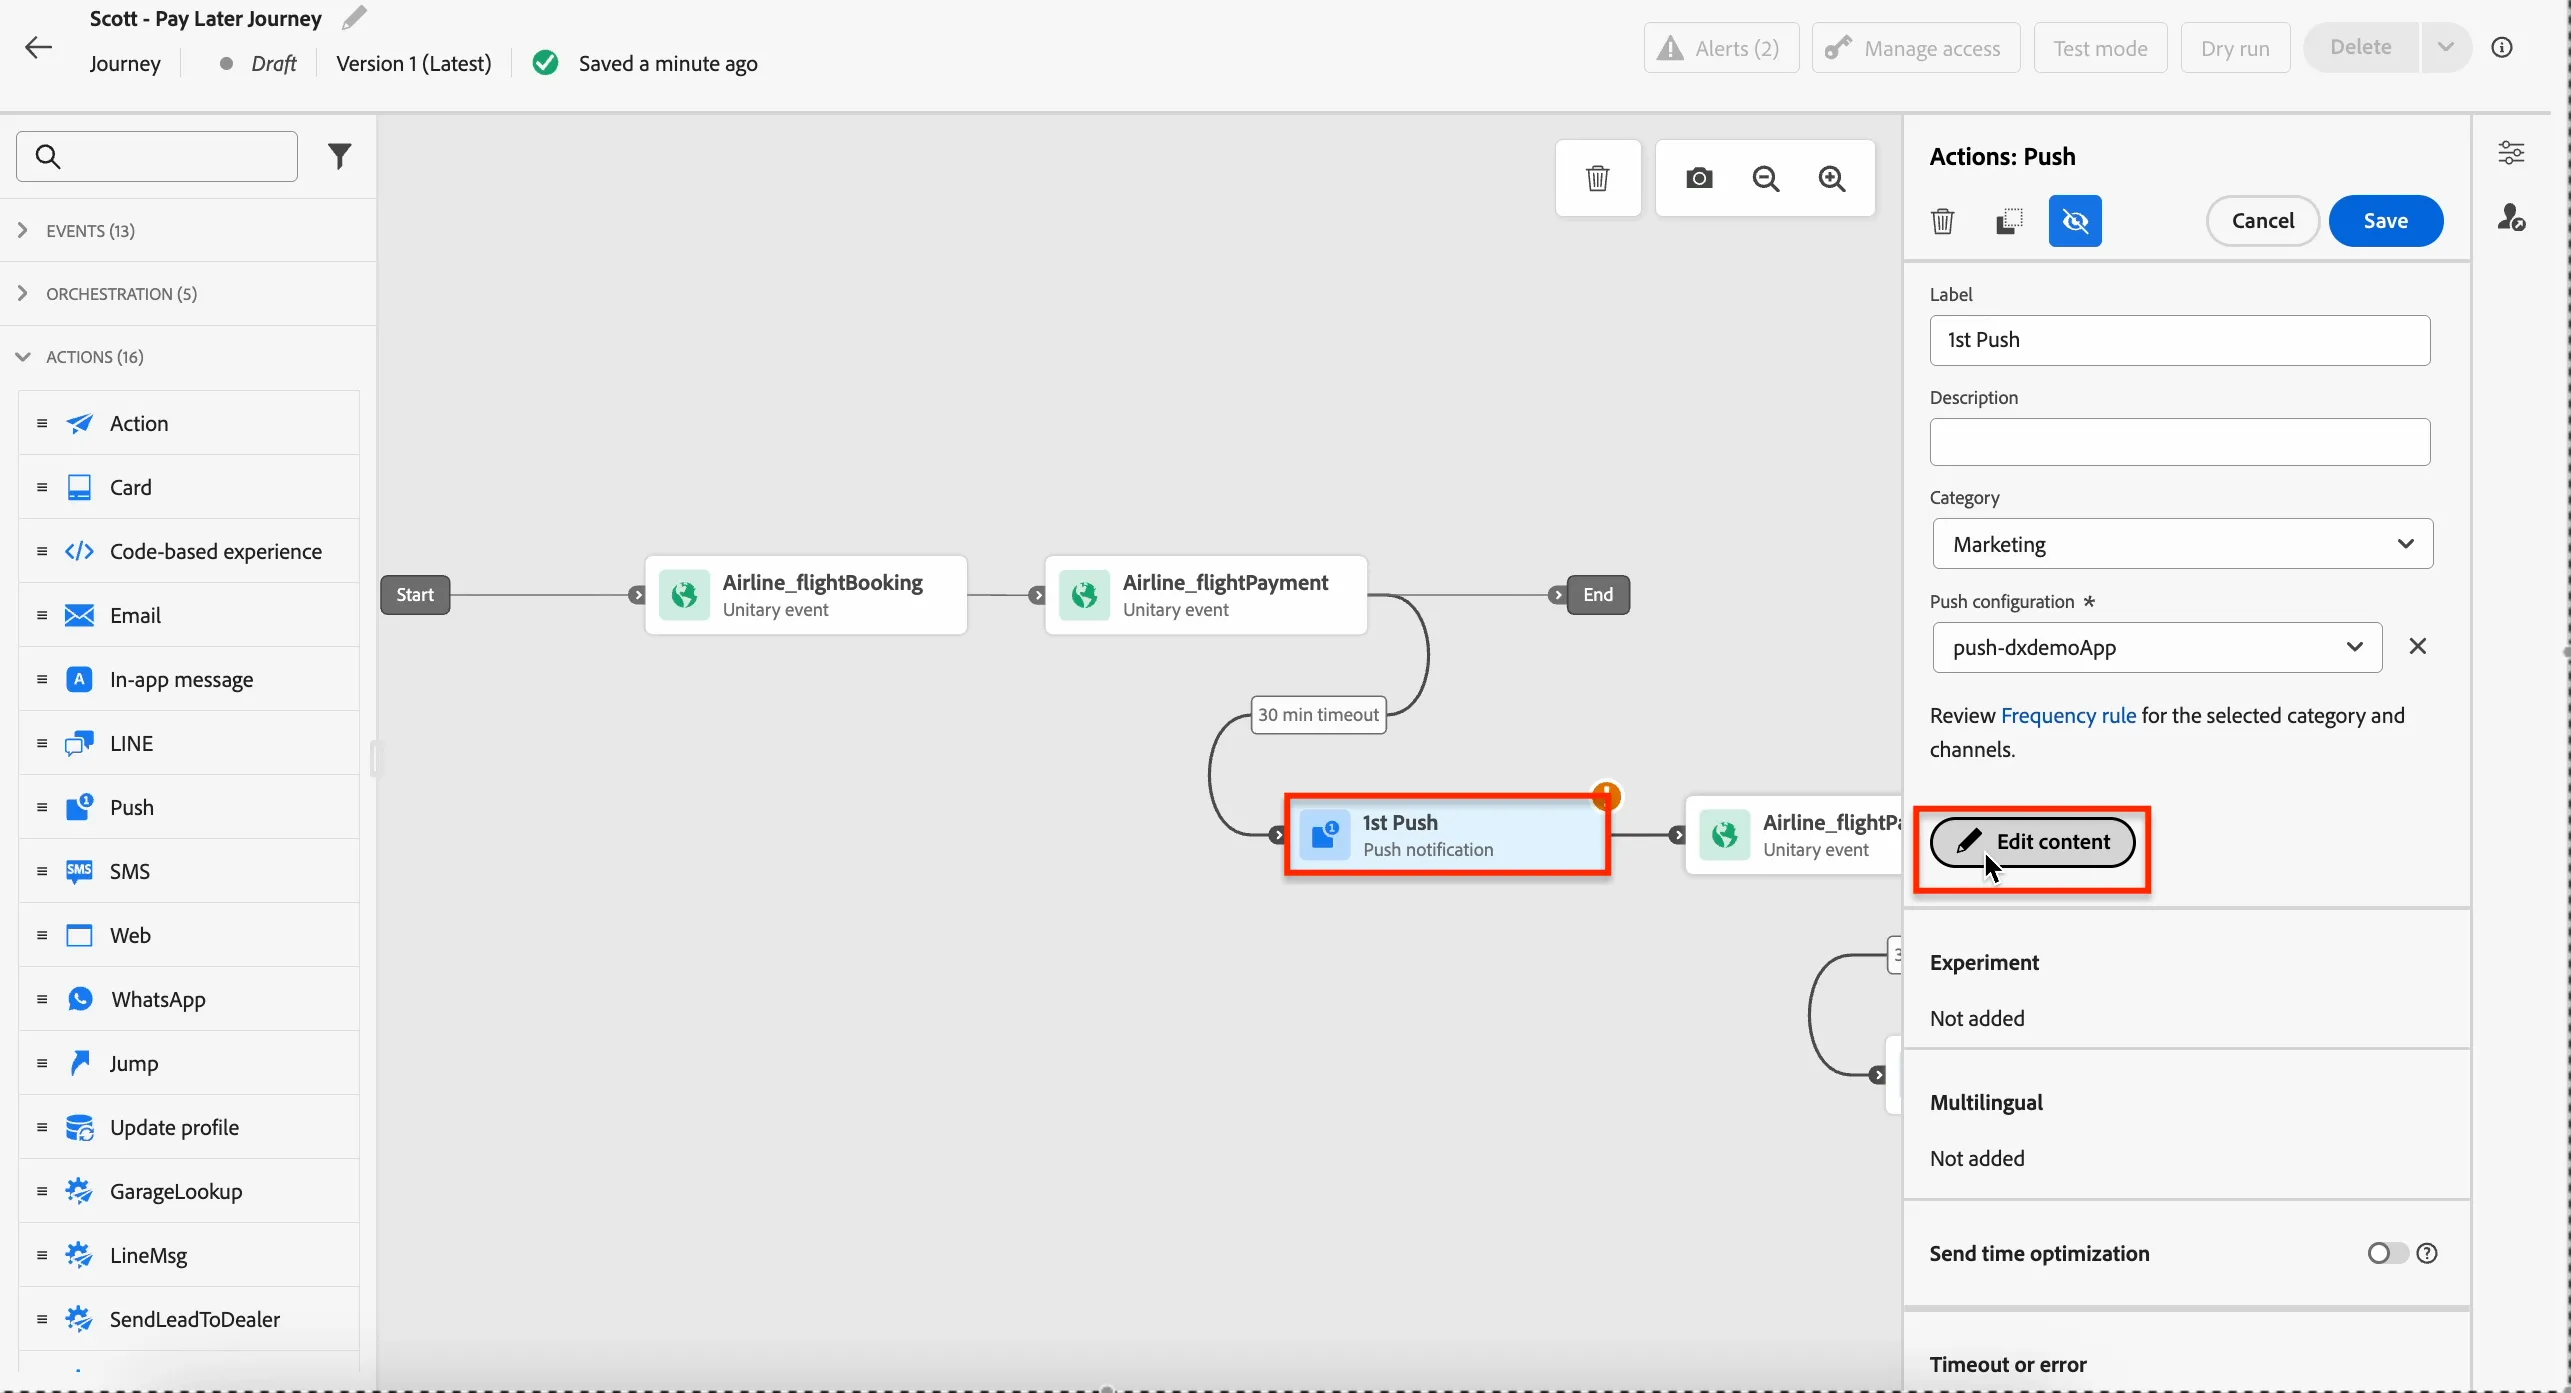The width and height of the screenshot is (2571, 1393).
Task: Click the palette search box
Action: [157, 156]
